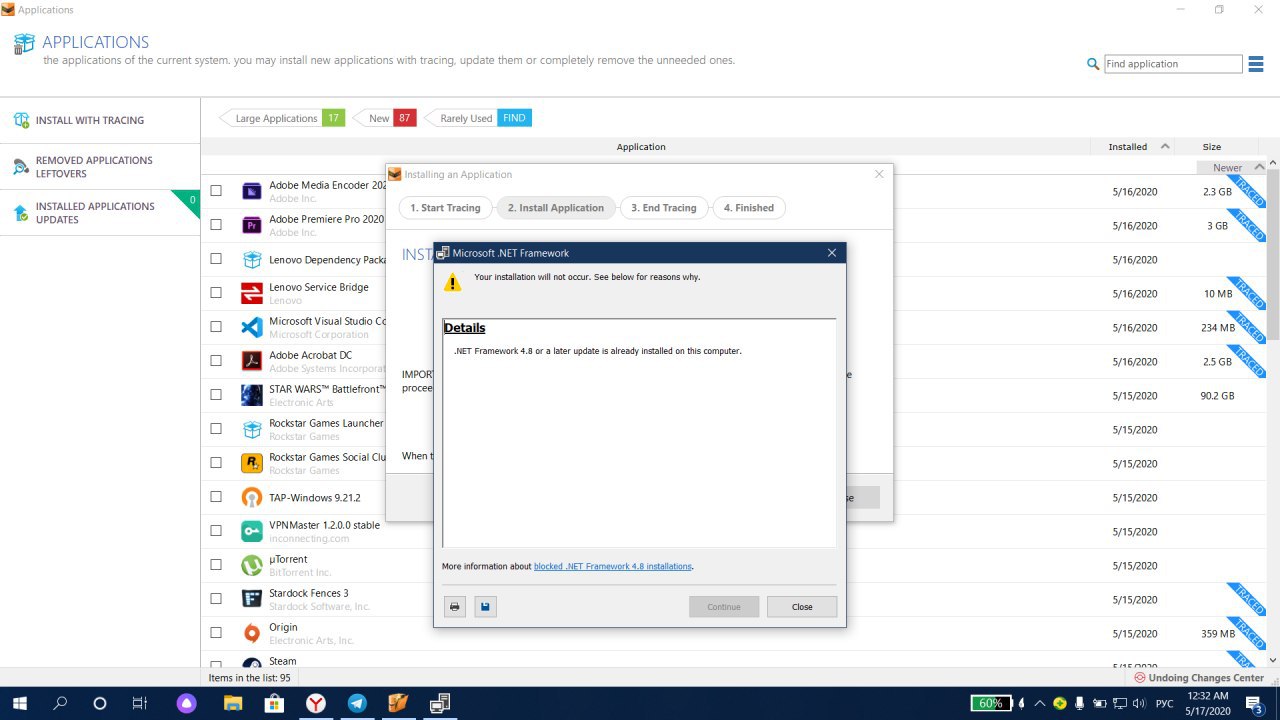Screen dimensions: 1280x720
Task: Check the Adobe Media Encoder checkbox
Action: (x=216, y=190)
